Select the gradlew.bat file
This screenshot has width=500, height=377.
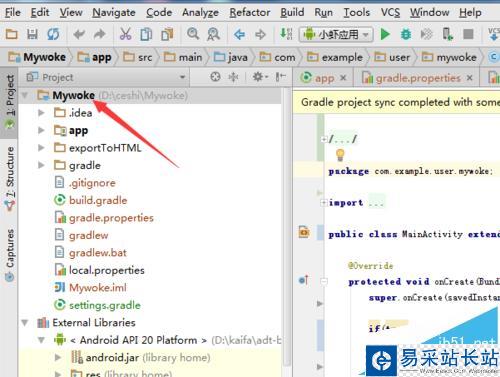(90, 253)
